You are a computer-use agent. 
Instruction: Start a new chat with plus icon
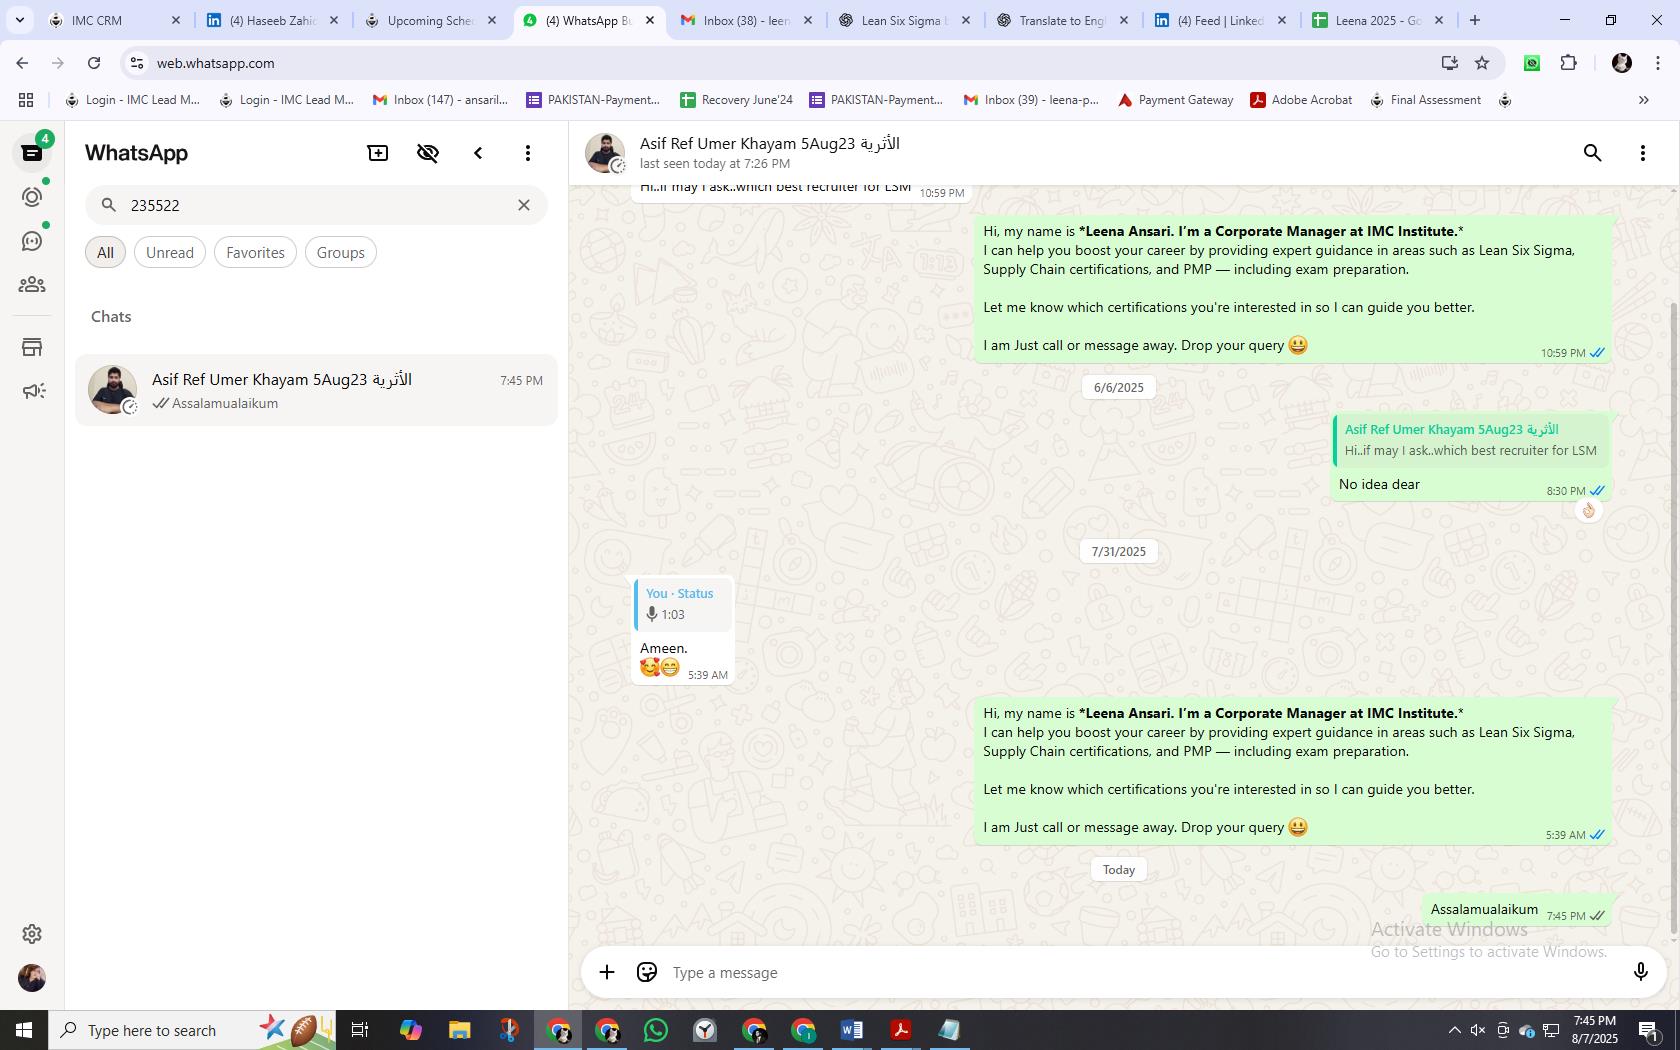(378, 153)
